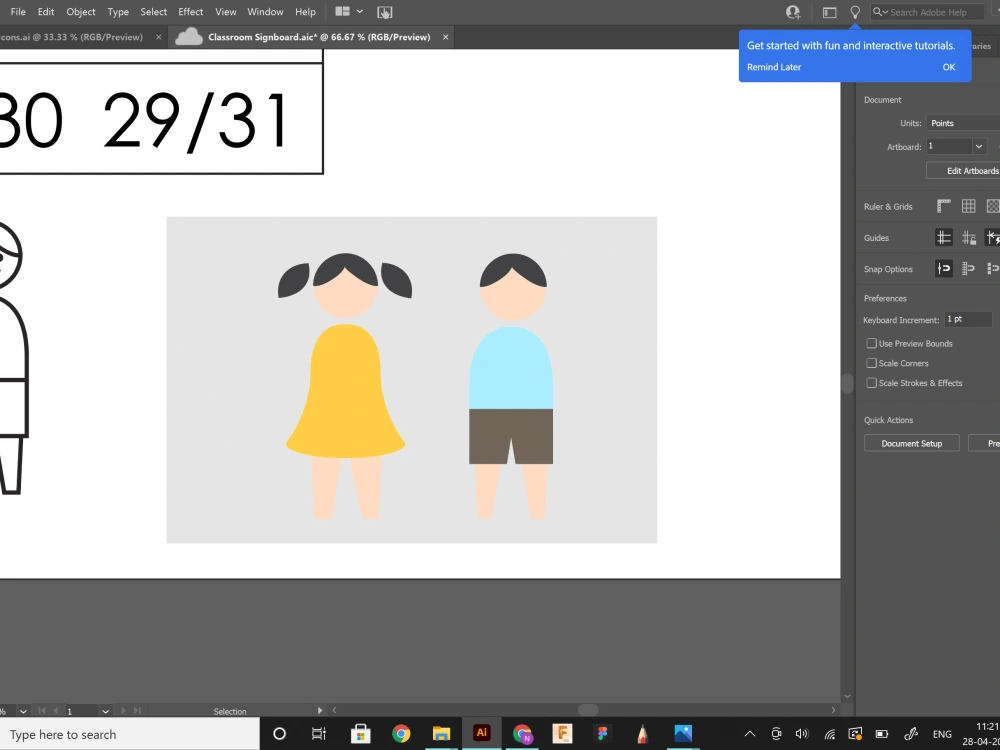Click the Previous artboard navigation button

coord(55,710)
